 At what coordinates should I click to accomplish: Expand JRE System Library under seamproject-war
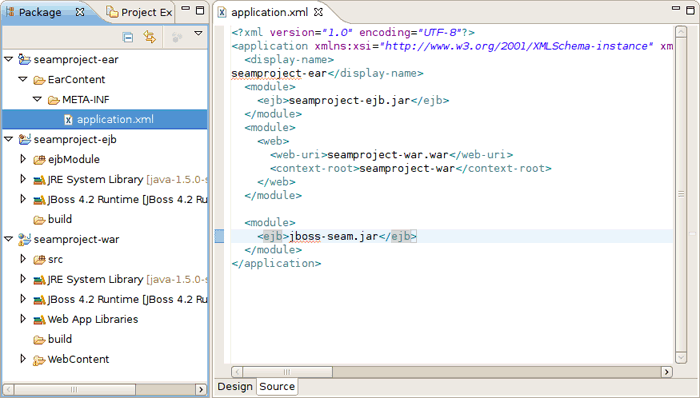pyautogui.click(x=23, y=278)
